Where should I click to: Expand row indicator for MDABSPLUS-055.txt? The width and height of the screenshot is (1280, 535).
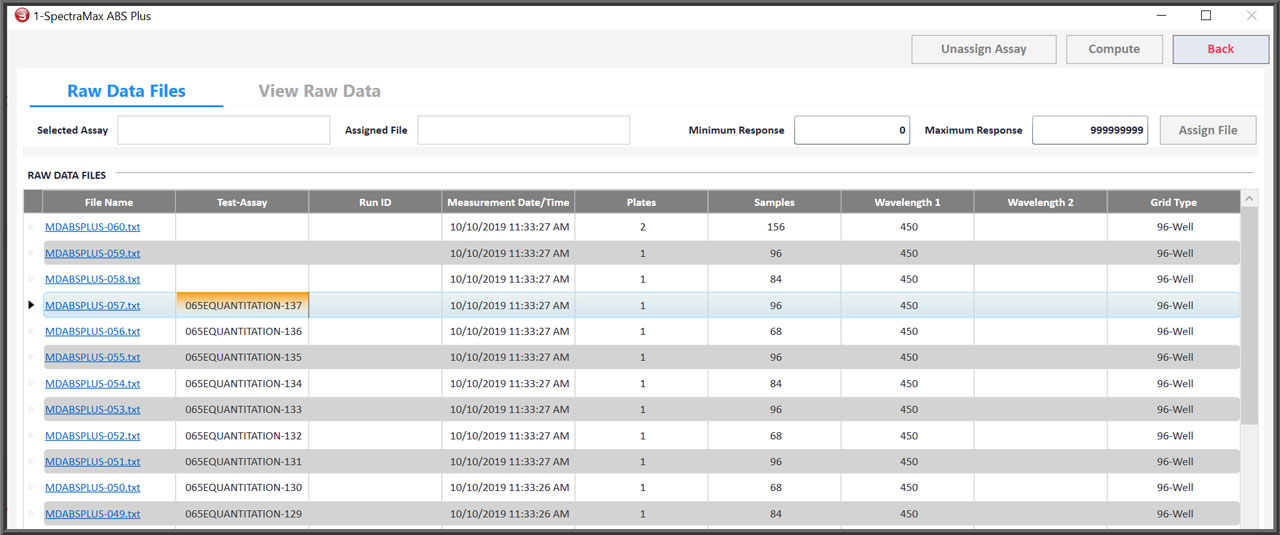coord(32,357)
